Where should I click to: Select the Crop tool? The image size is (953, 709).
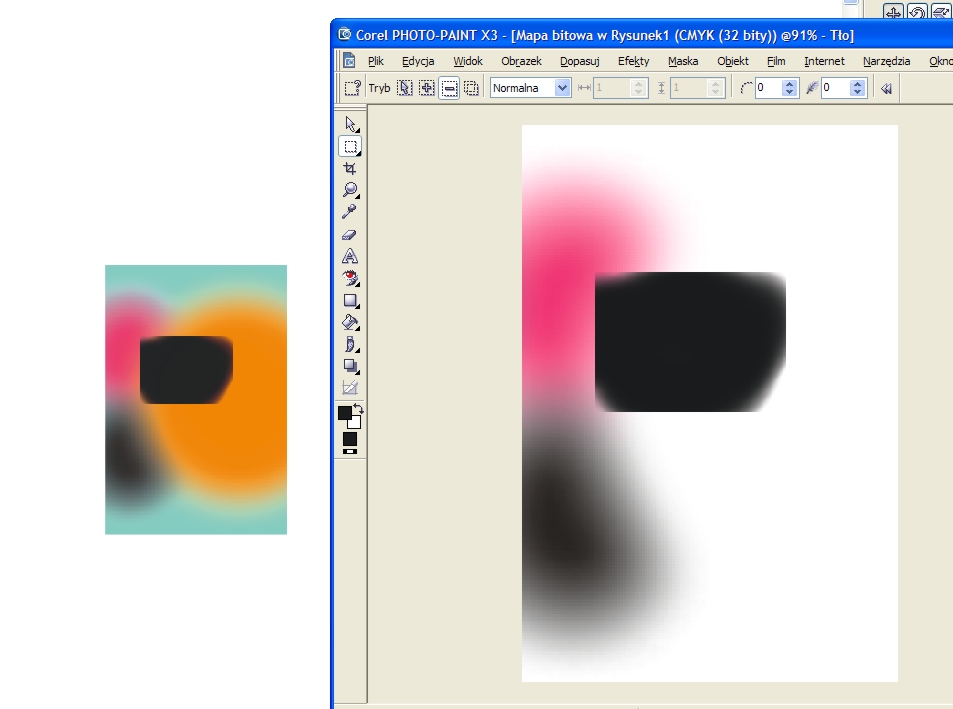(350, 168)
